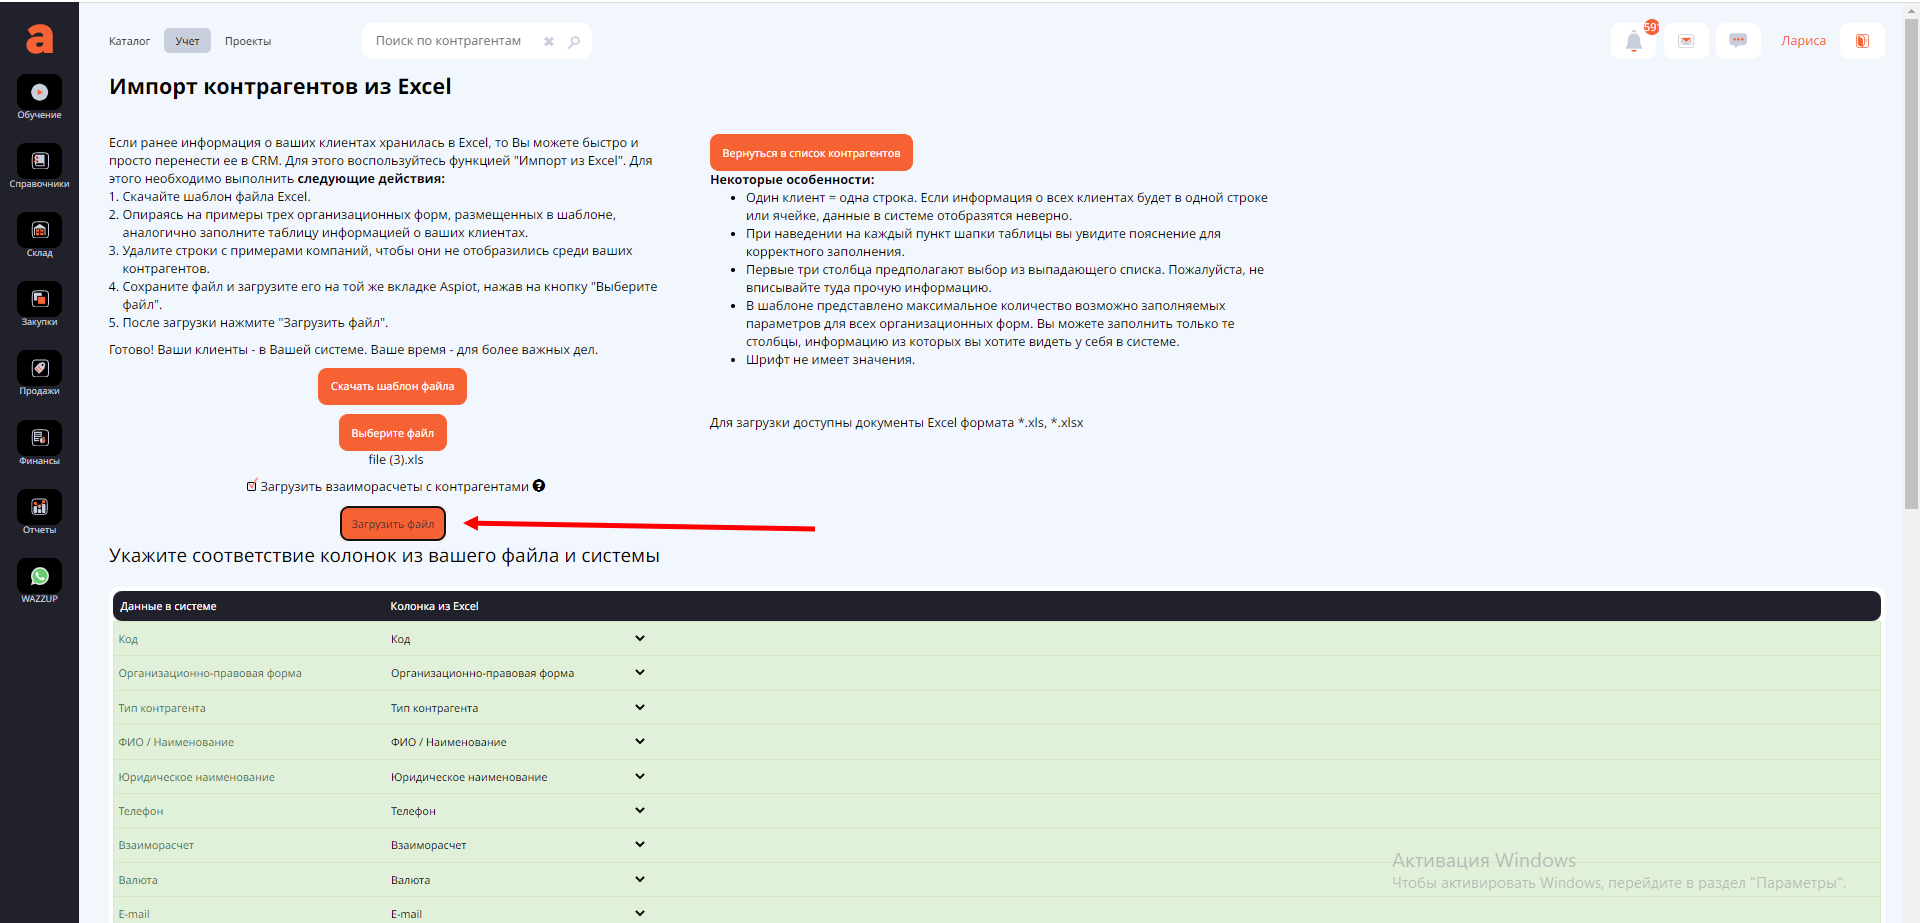Open the Финансы sidebar icon
This screenshot has height=923, width=1920.
(39, 439)
